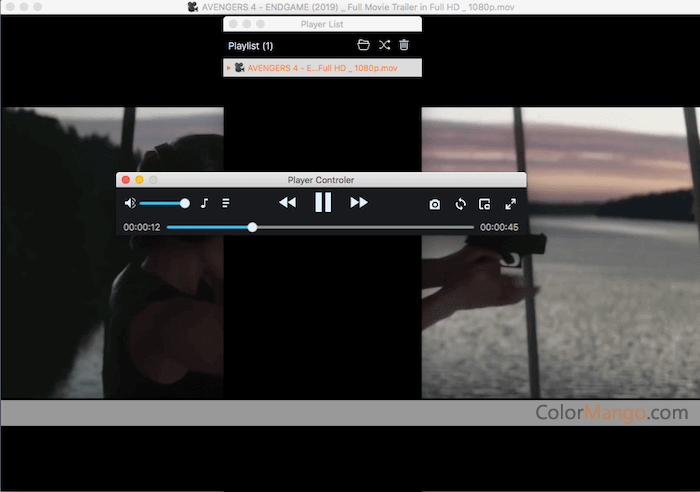
Task: Enter fullscreen with the expand arrows icon
Action: (510, 204)
